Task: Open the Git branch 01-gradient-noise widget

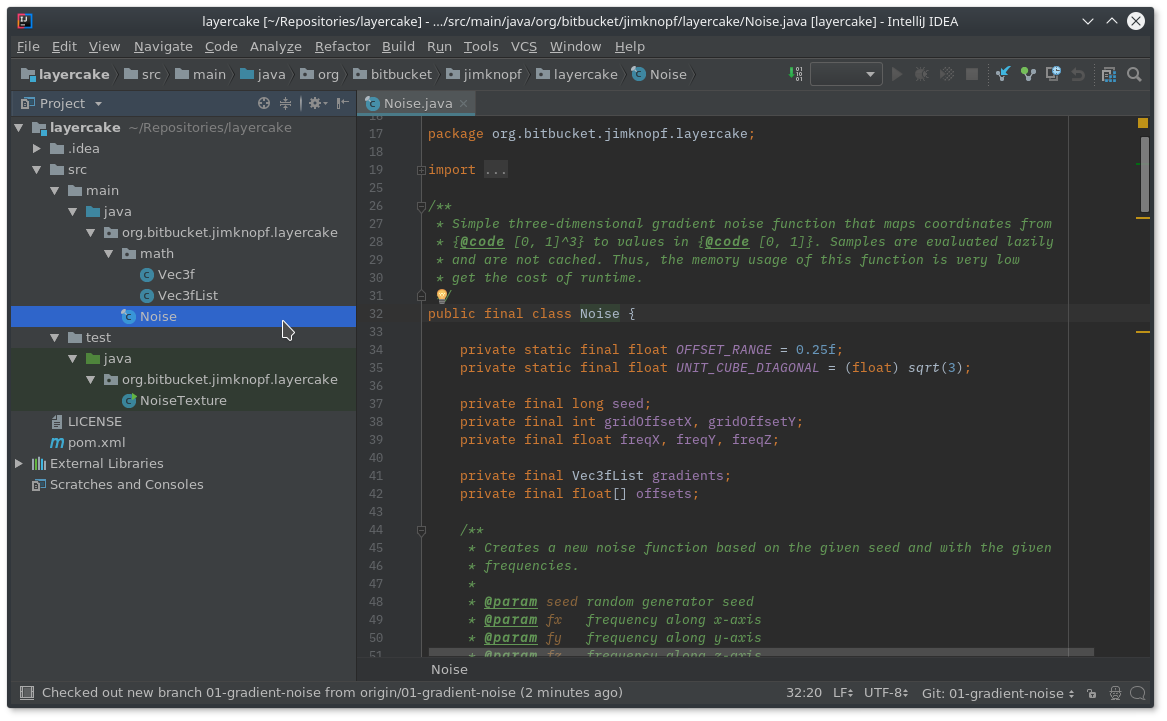Action: [x=998, y=693]
